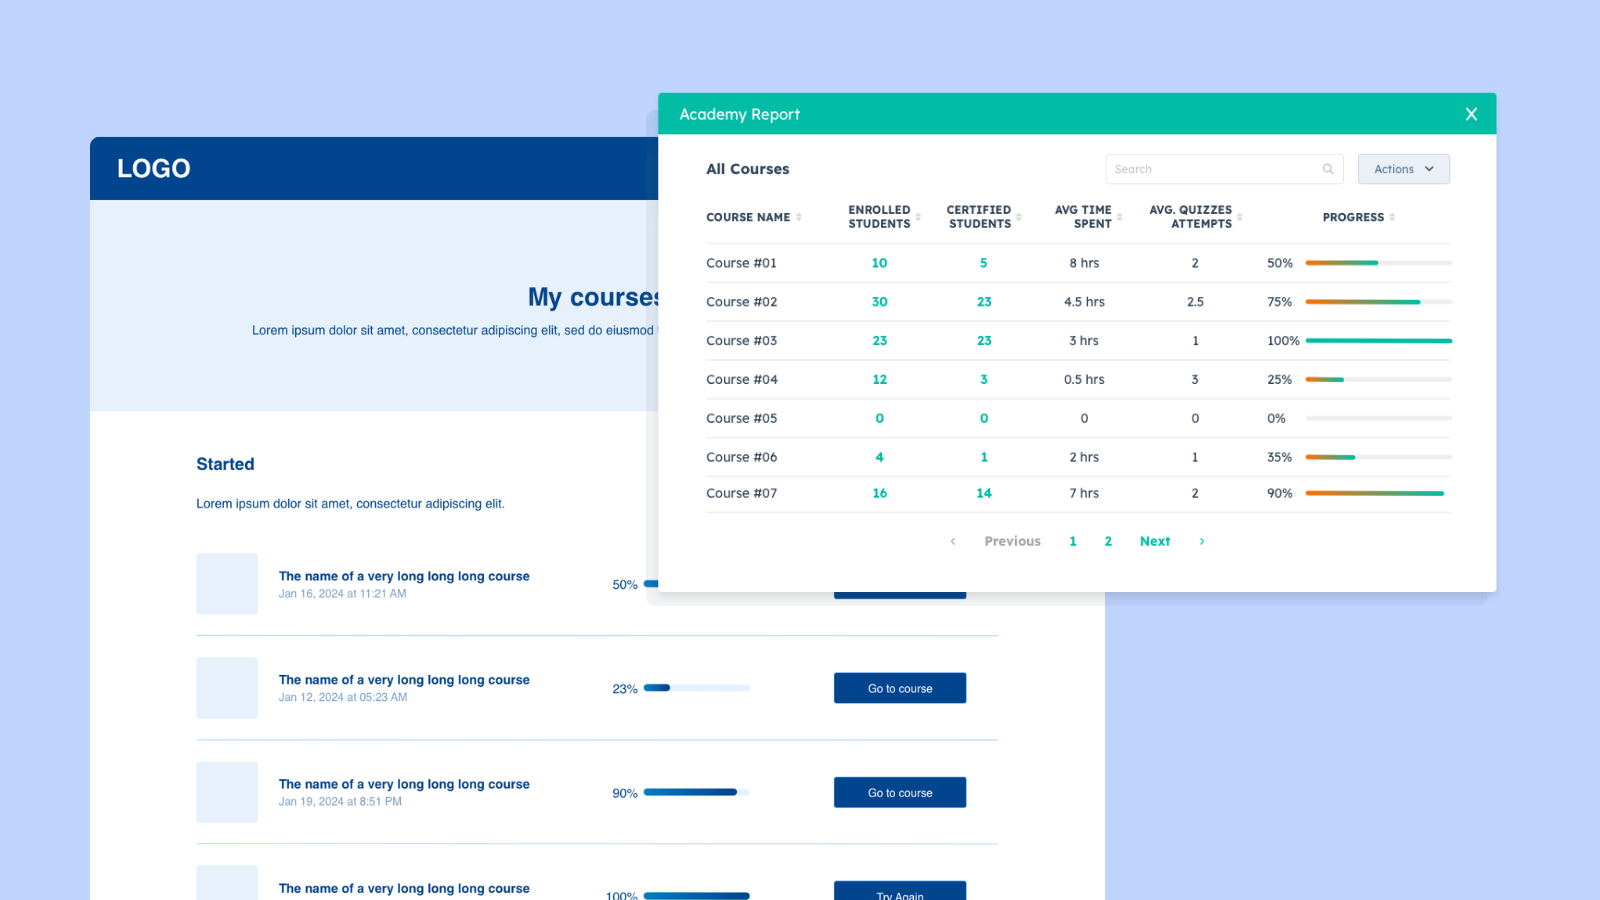
Task: Click the 0.5 hrs cell for Course #04
Action: click(1084, 380)
